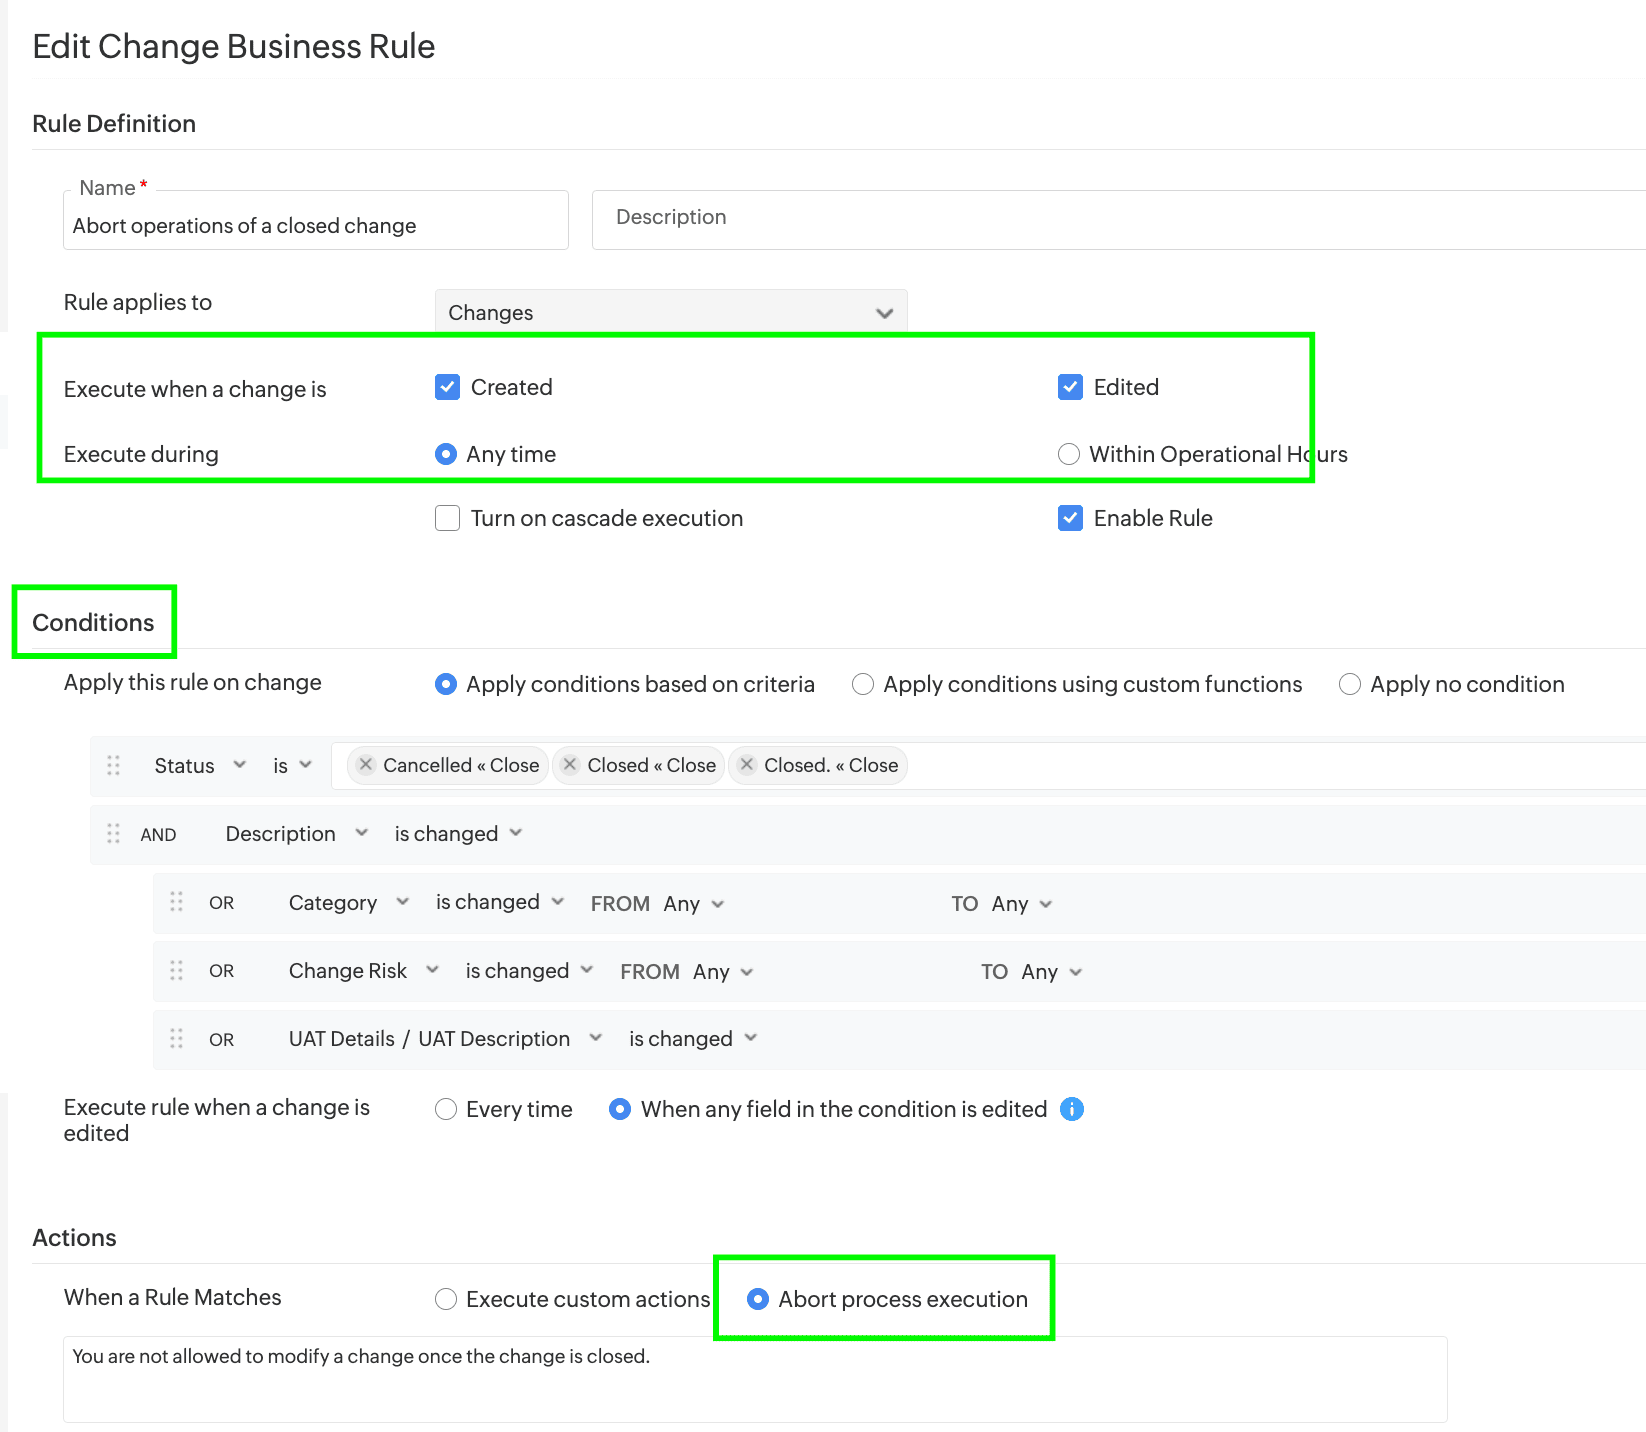Choose Apply no condition
1646x1432 pixels.
(1350, 684)
